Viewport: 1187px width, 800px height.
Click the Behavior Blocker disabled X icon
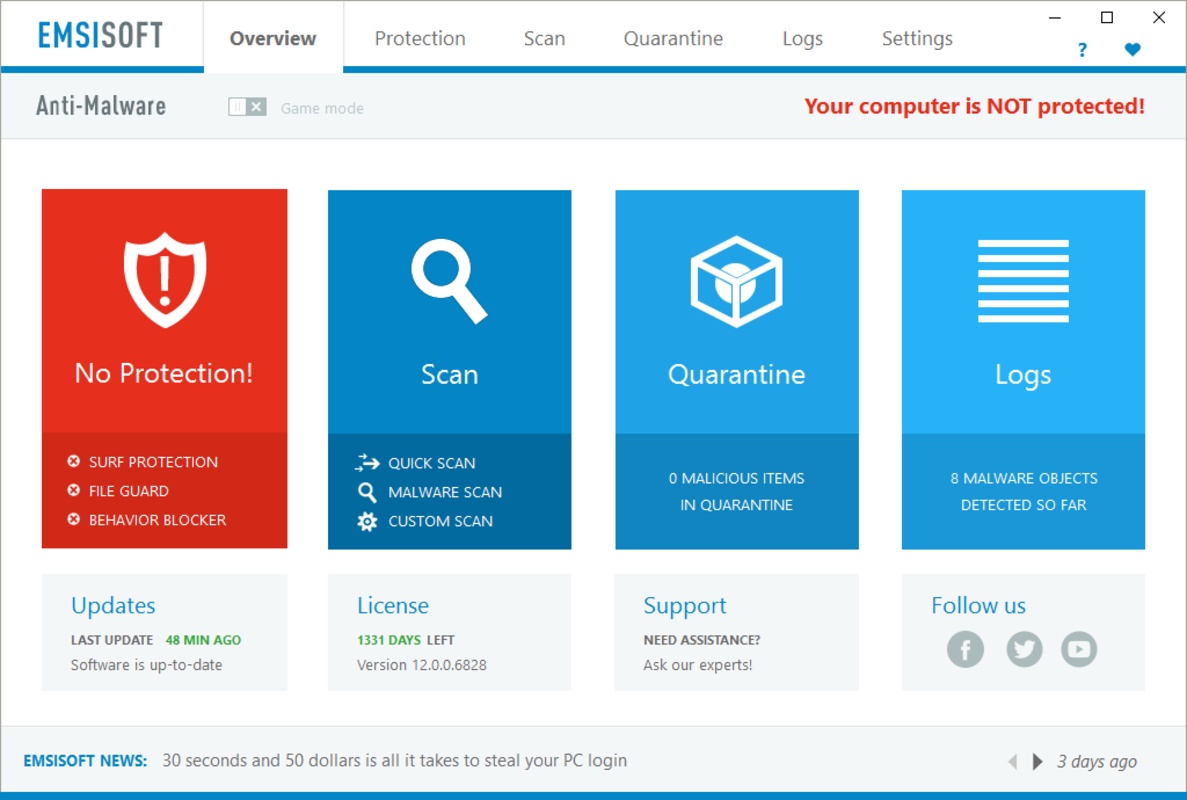[x=73, y=519]
